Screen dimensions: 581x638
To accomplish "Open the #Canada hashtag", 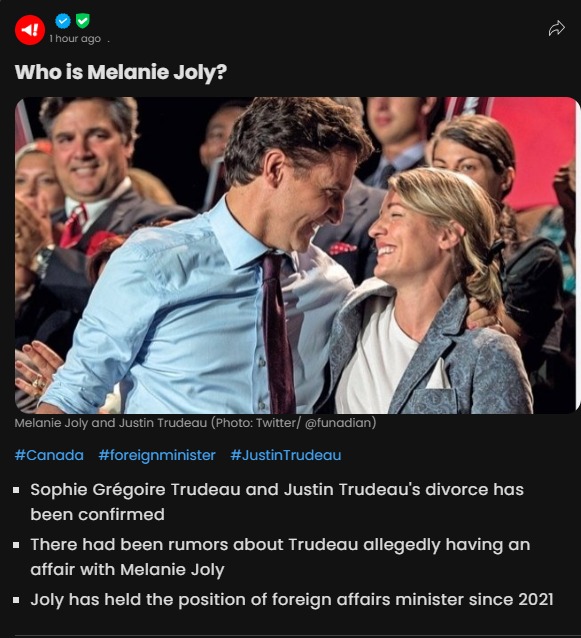I will (49, 455).
